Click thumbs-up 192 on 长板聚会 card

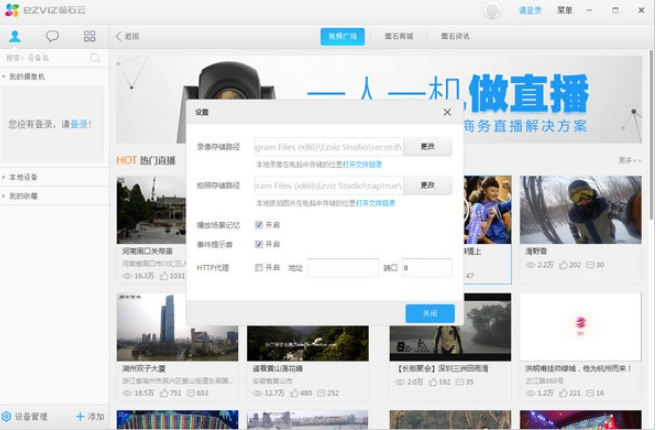[x=433, y=382]
